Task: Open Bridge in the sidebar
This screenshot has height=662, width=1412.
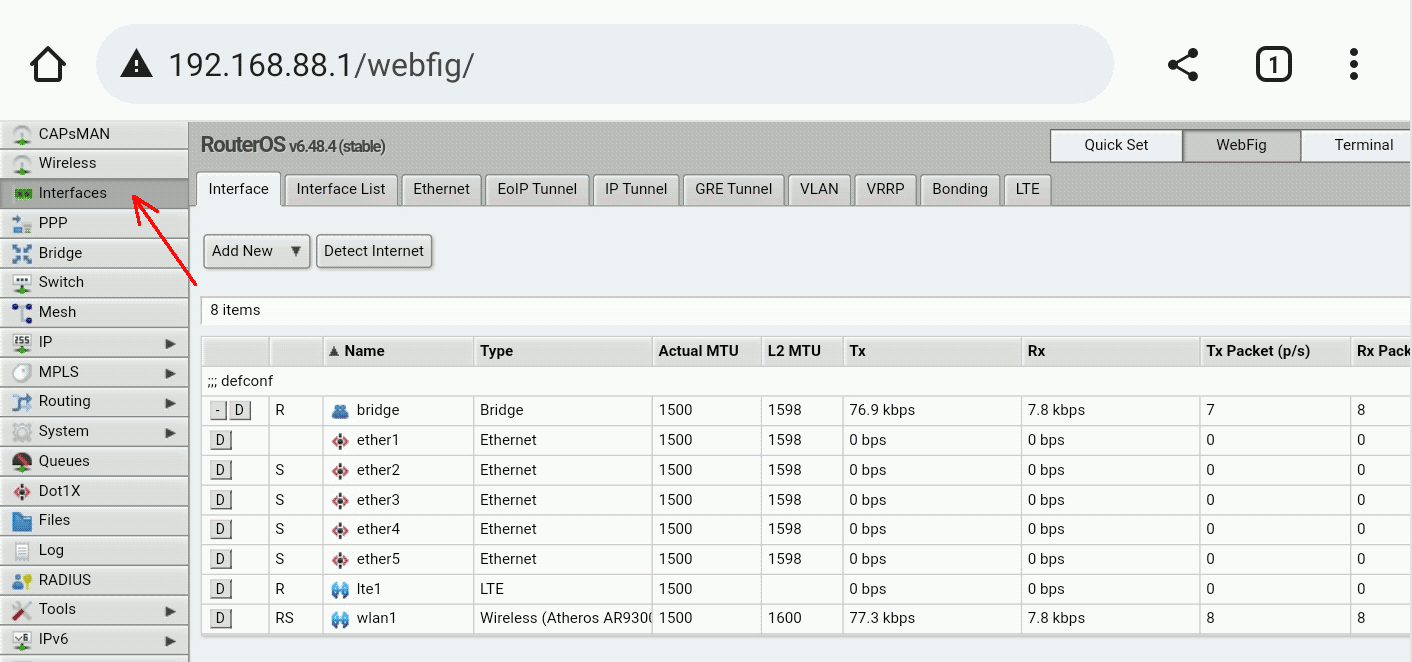Action: tap(94, 253)
